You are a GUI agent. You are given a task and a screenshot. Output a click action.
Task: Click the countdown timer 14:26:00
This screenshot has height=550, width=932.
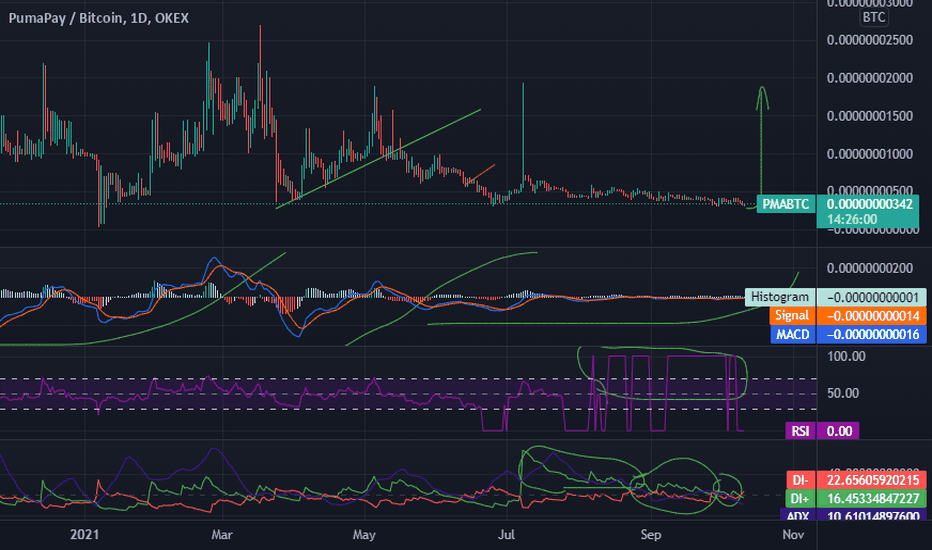pyautogui.click(x=852, y=220)
